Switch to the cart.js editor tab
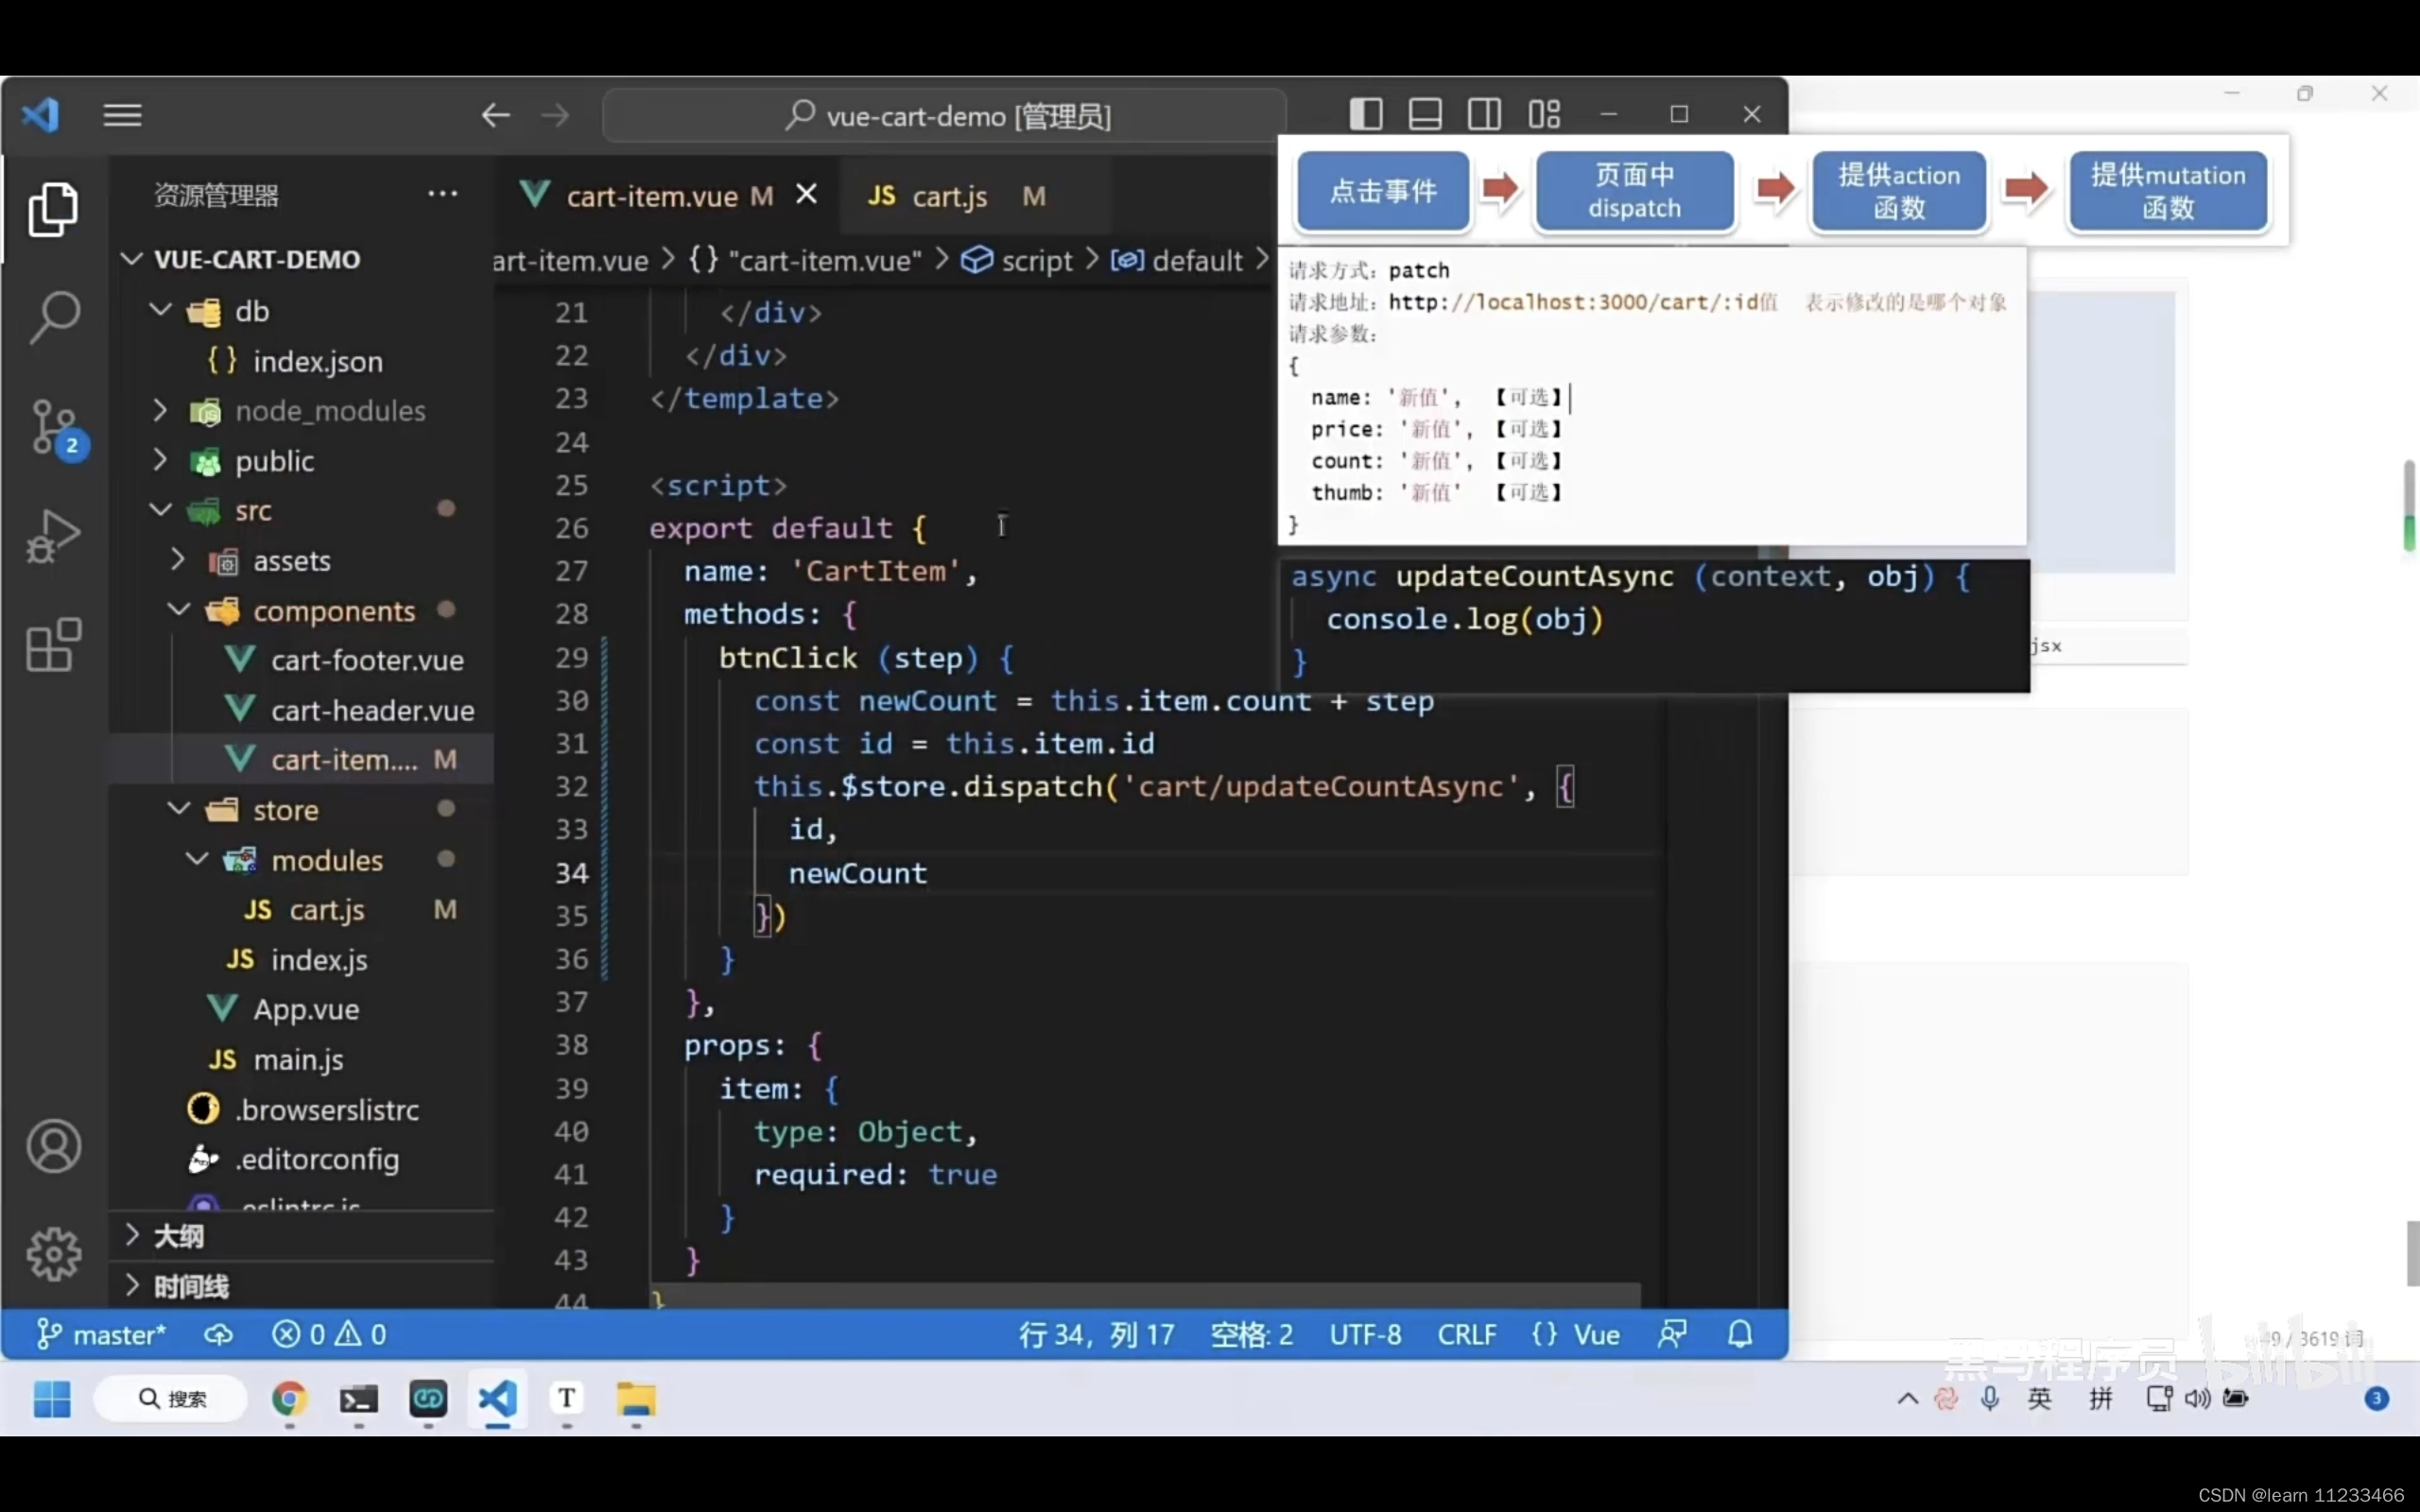This screenshot has height=1512, width=2420. tap(948, 197)
